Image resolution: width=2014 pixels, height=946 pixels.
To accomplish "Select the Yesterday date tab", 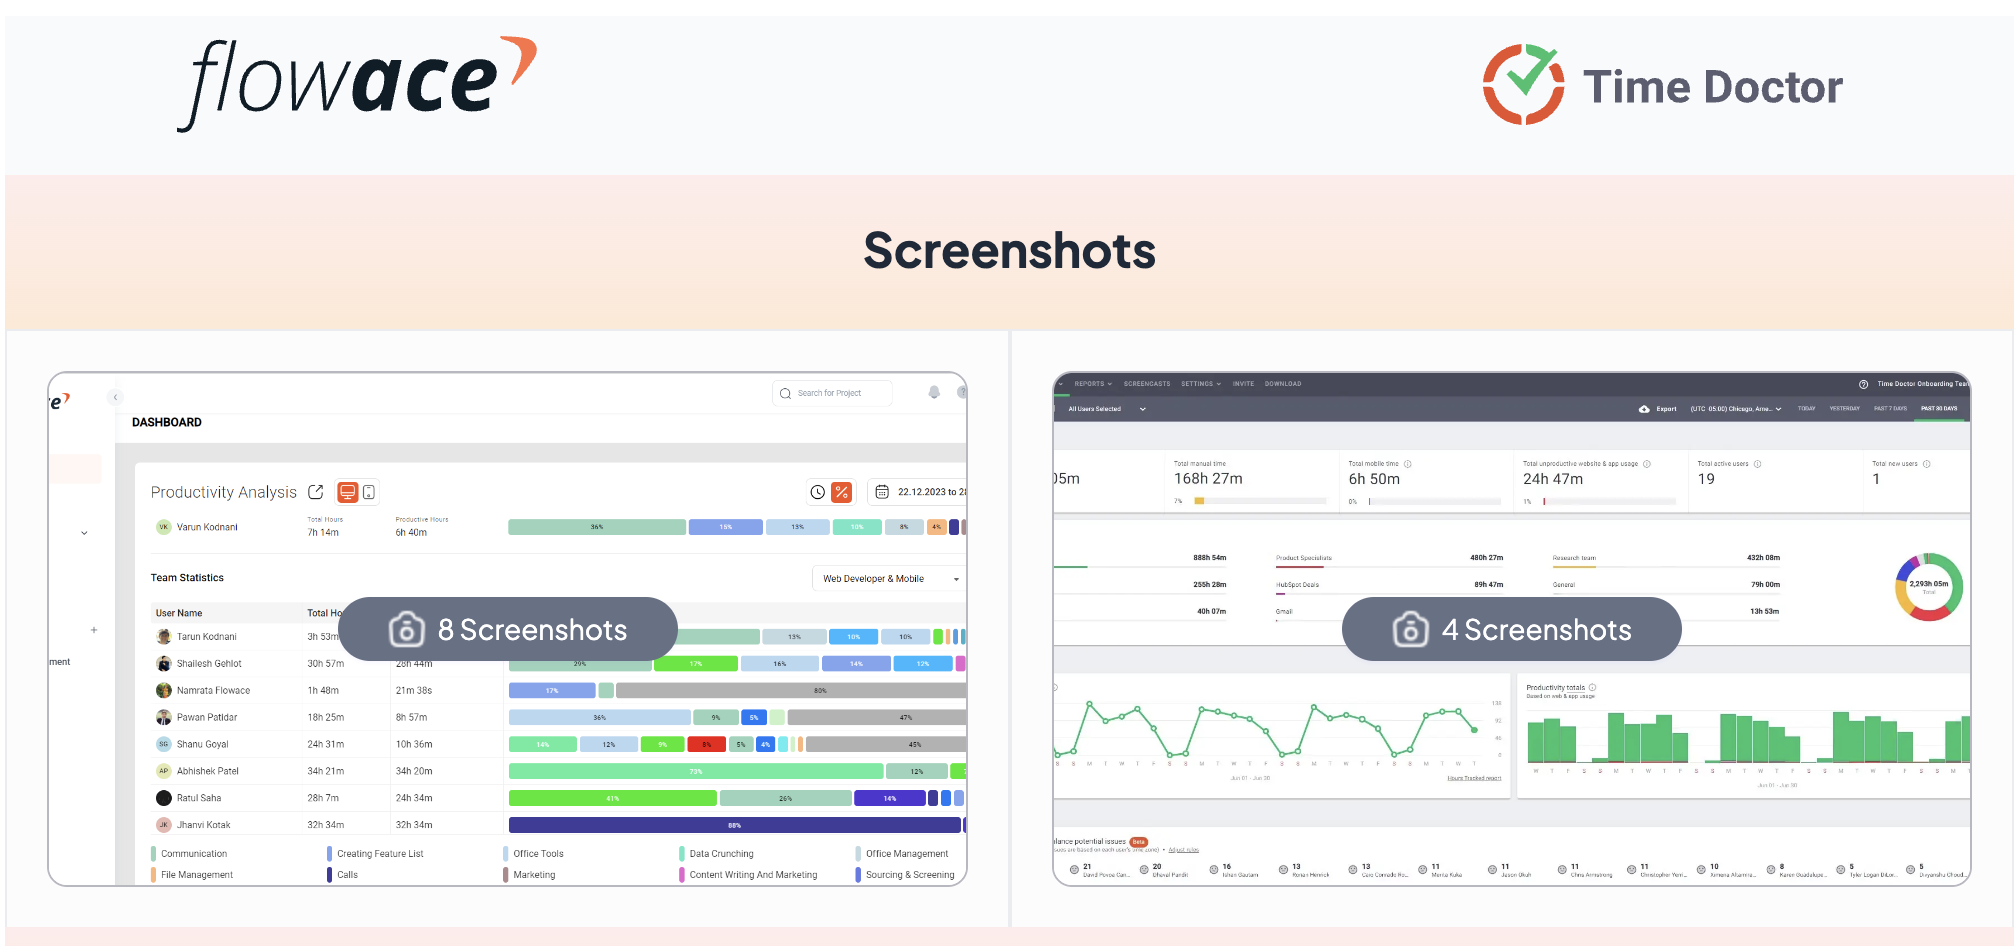I will 1844,409.
